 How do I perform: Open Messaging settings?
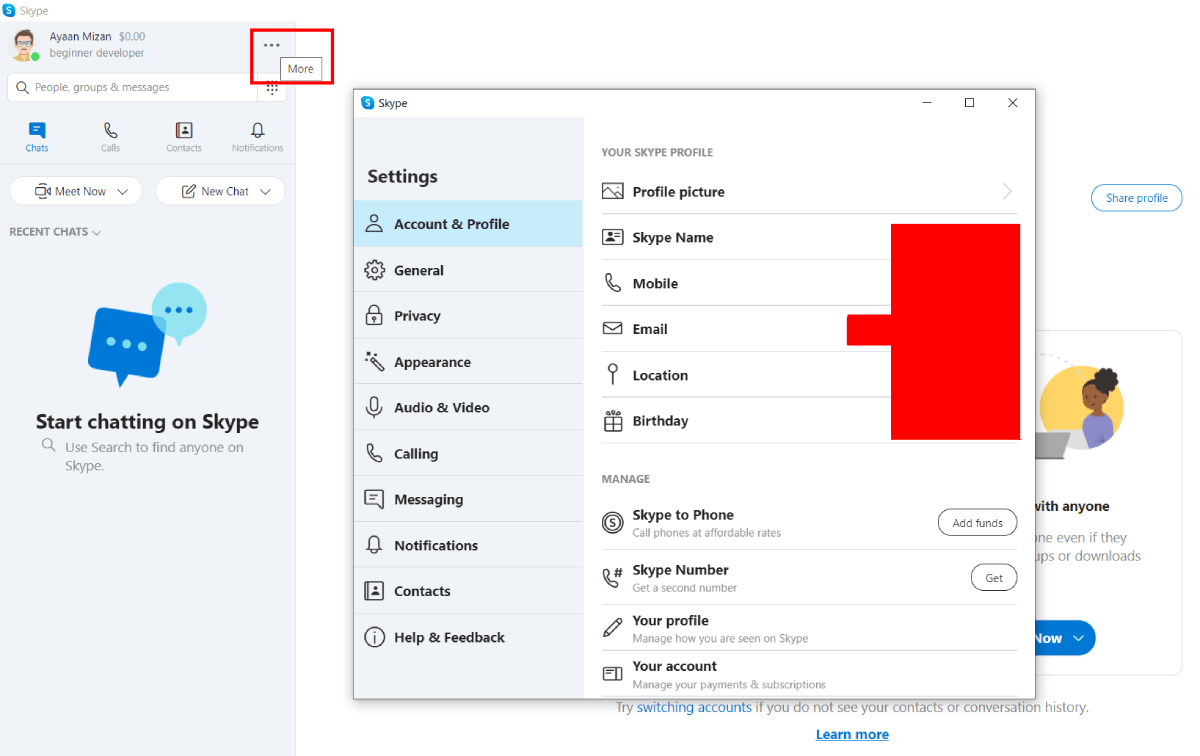click(x=468, y=499)
